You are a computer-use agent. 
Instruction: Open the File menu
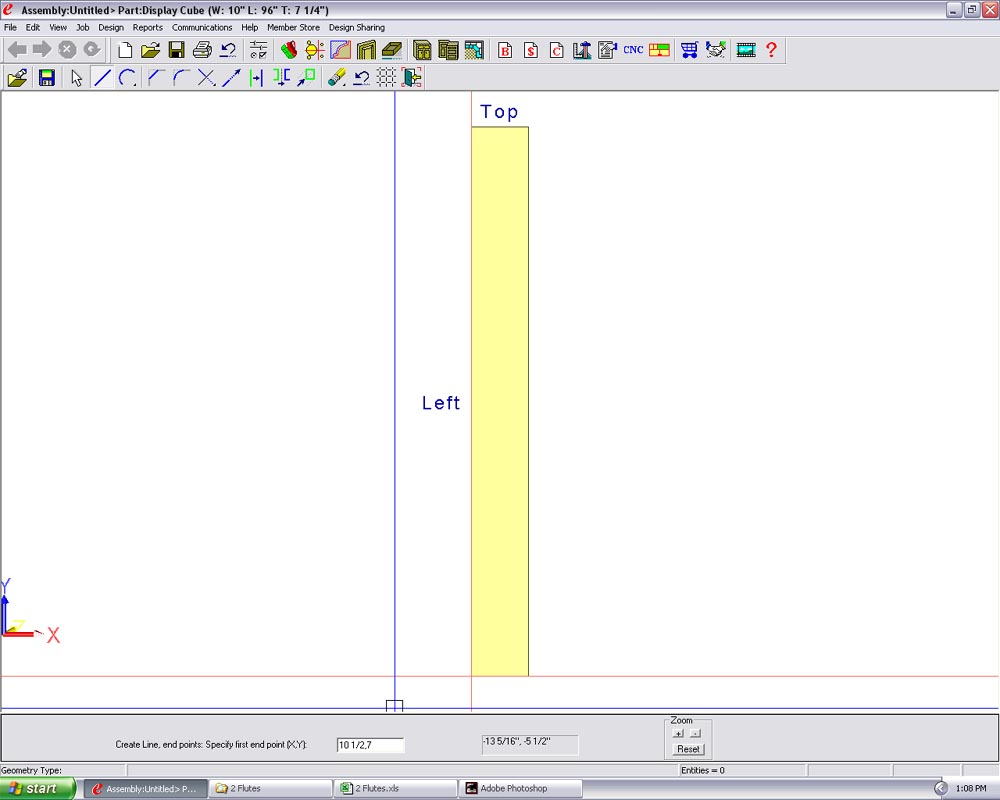pyautogui.click(x=11, y=27)
